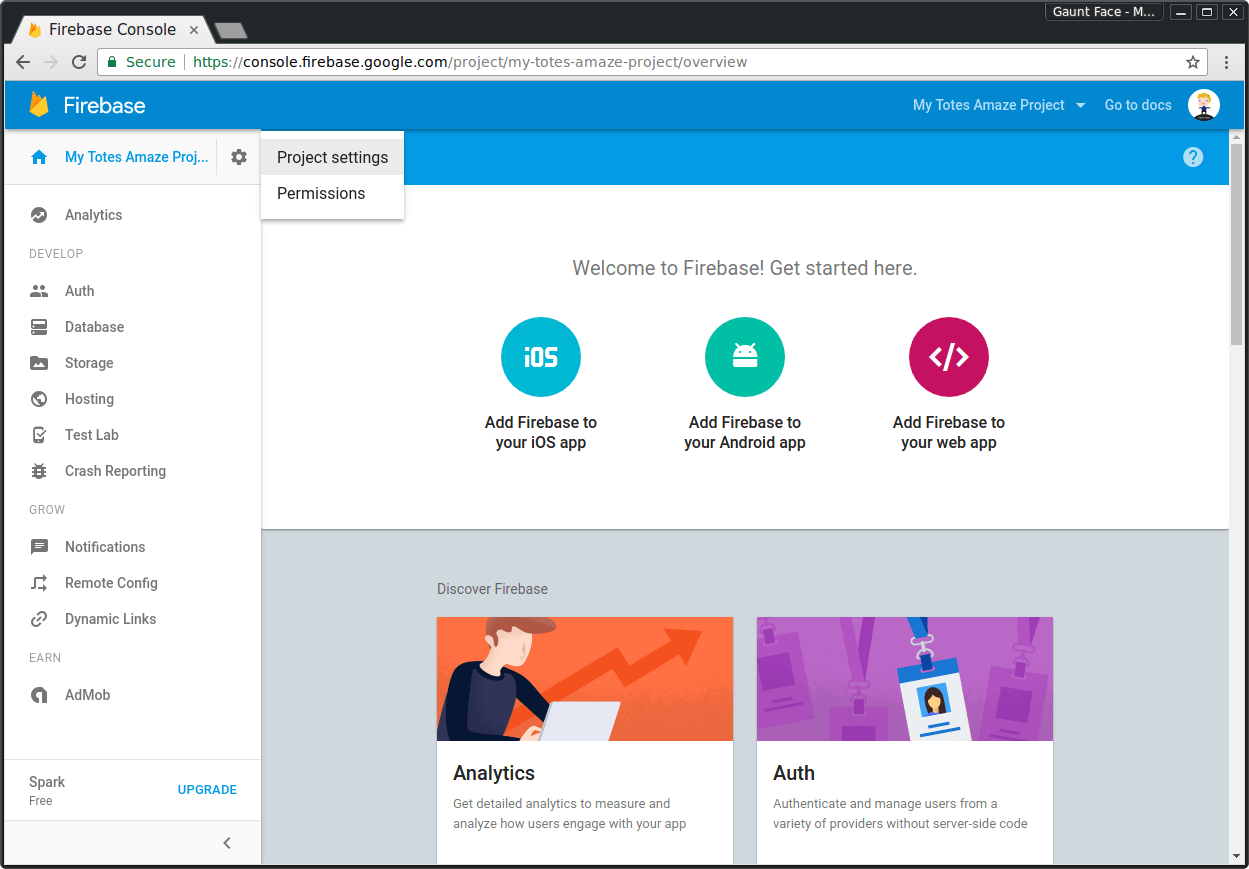This screenshot has width=1249, height=869.
Task: Select Dynamic Links in the sidebar
Action: [110, 619]
